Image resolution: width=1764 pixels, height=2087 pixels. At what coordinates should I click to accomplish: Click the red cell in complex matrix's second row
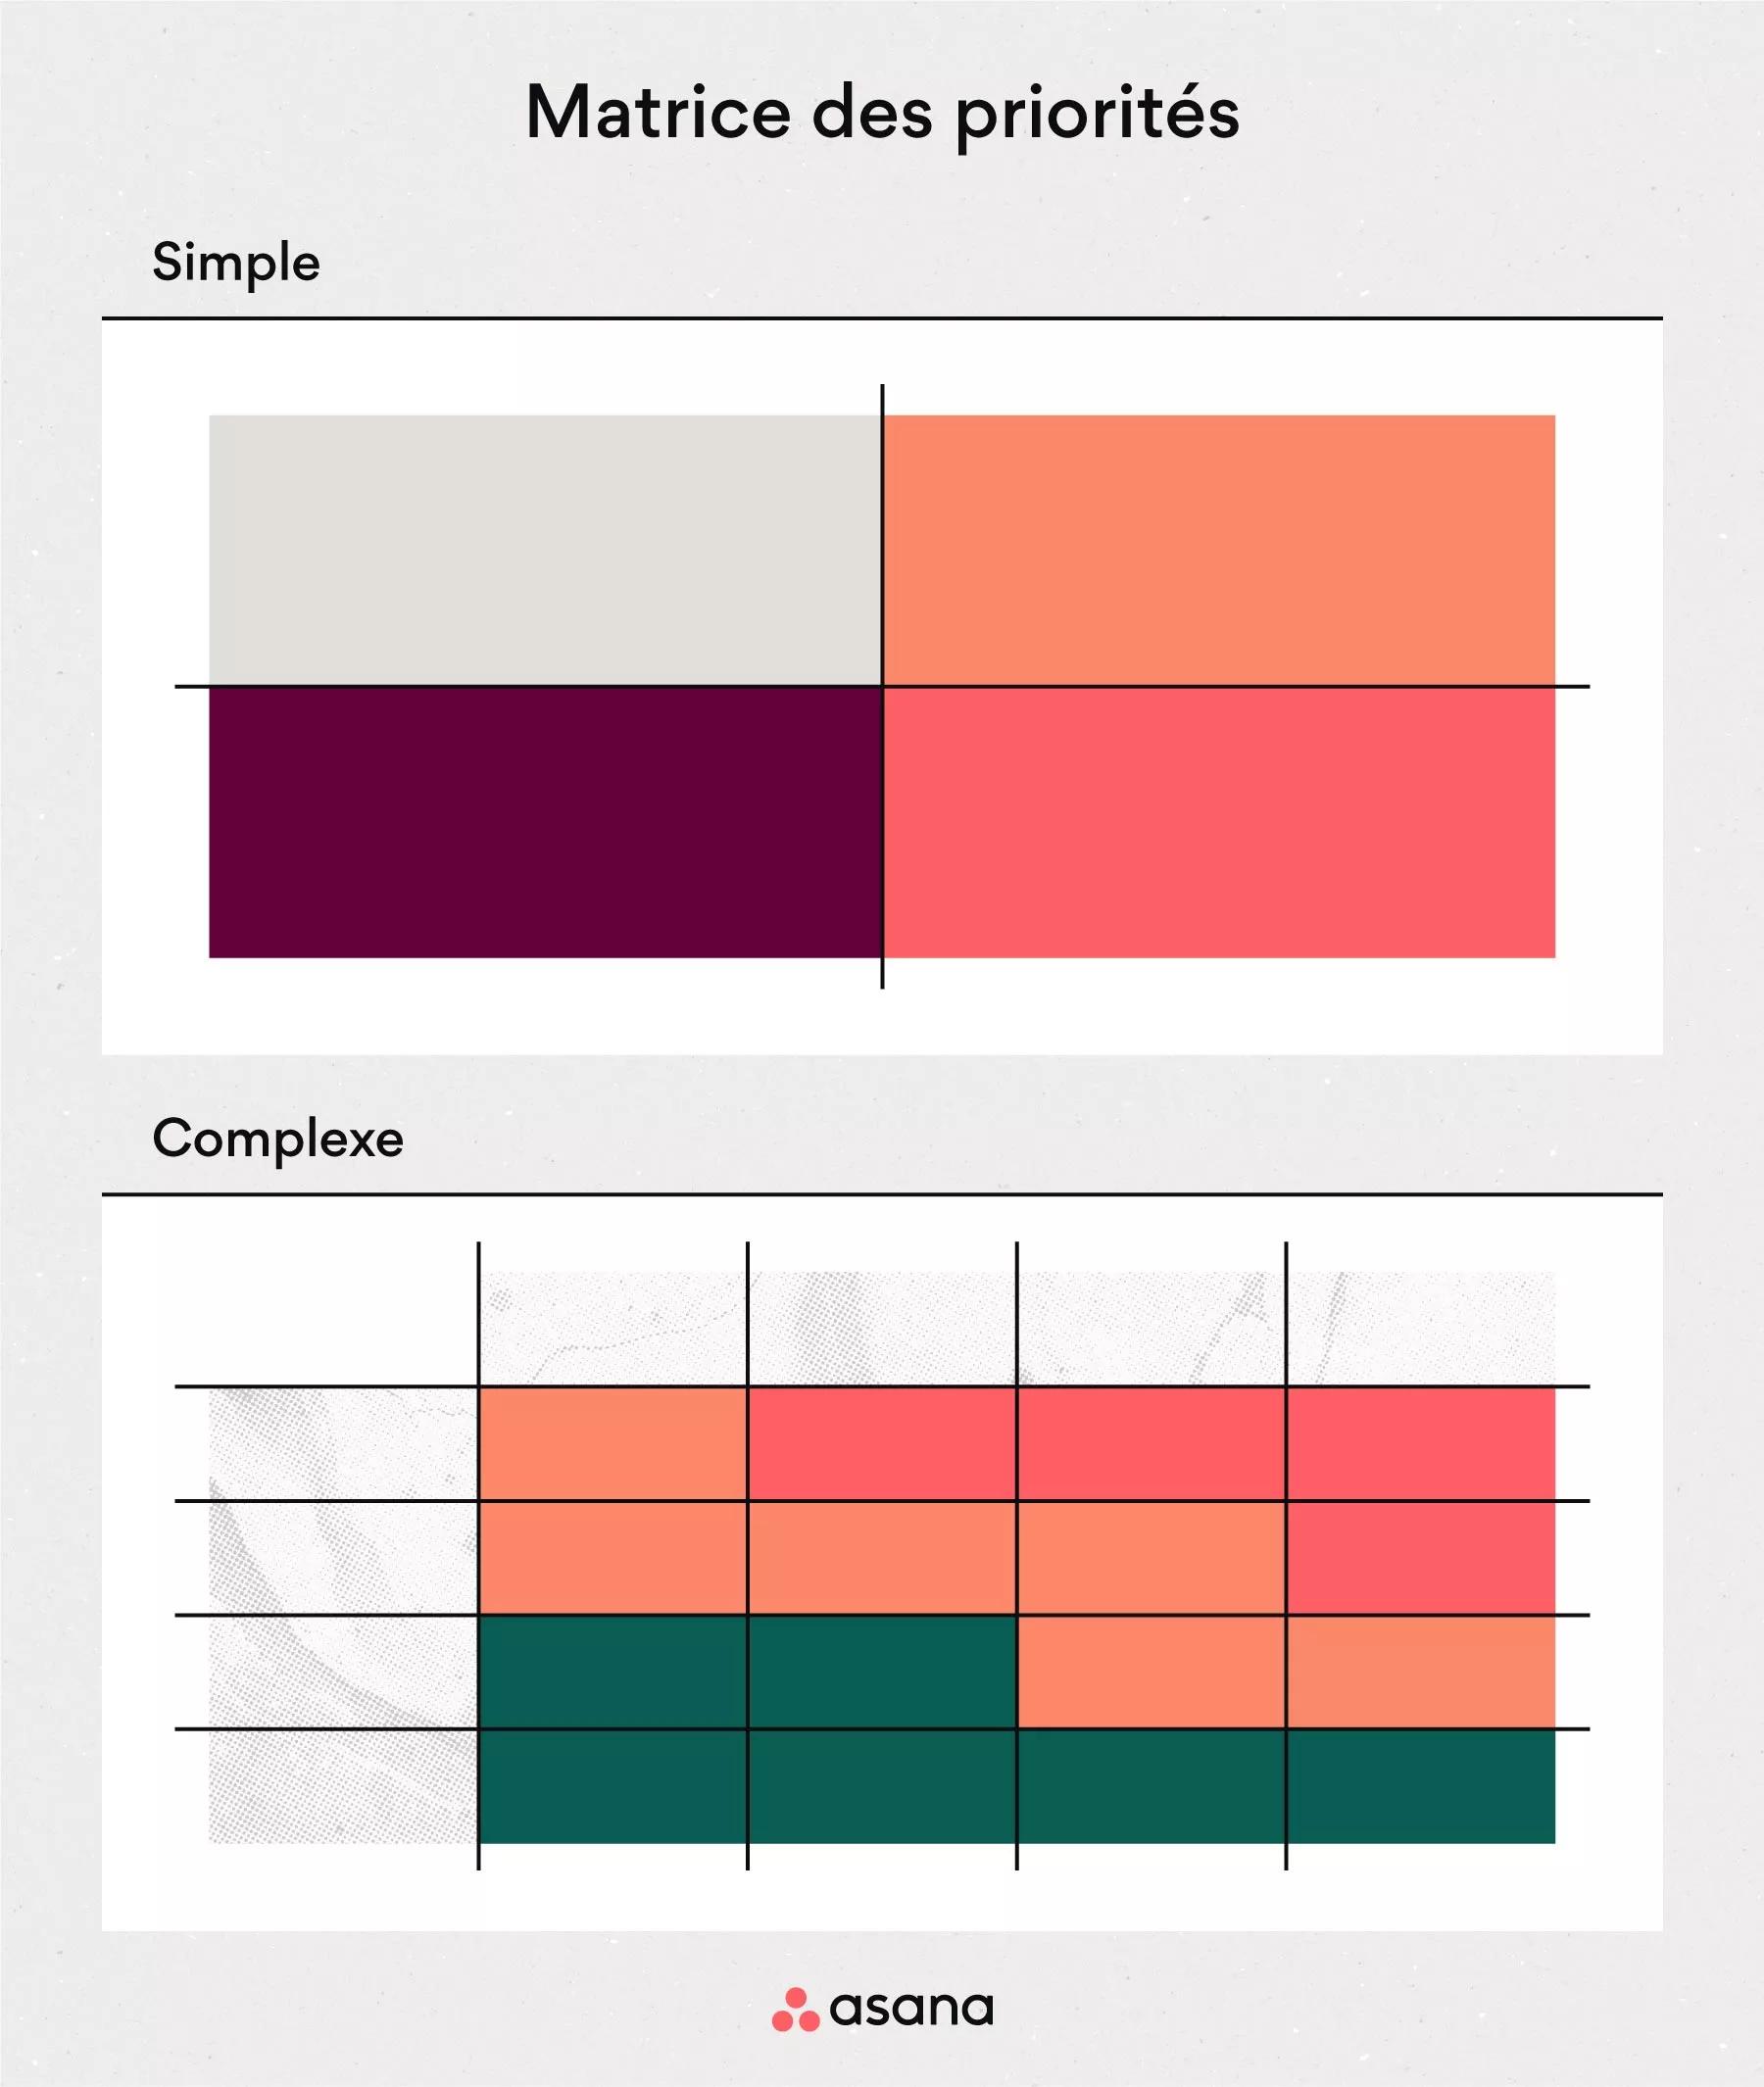point(1420,1557)
